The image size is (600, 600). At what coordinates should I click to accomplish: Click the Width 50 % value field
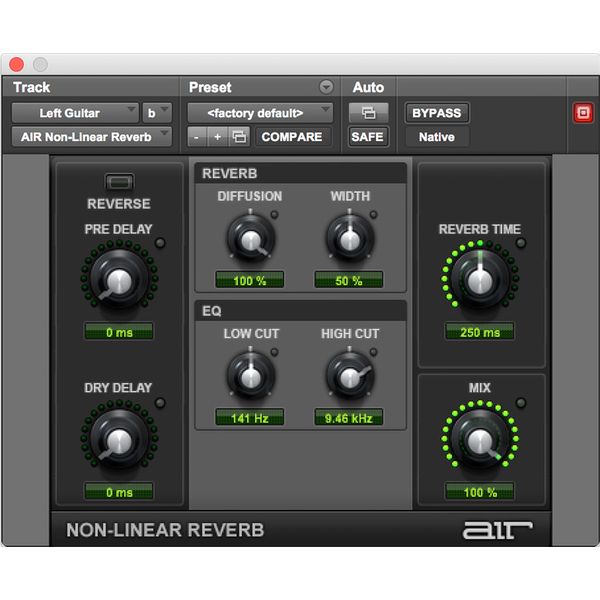tap(349, 280)
